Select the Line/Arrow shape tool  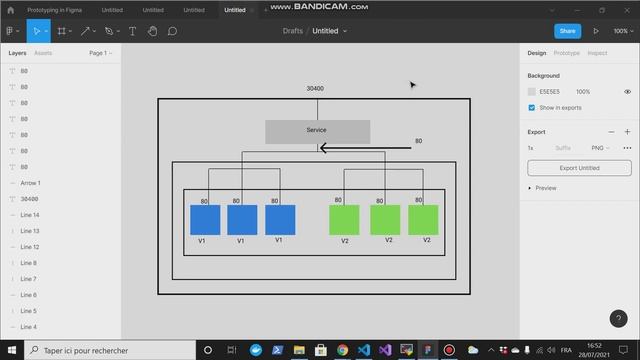pyautogui.click(x=85, y=31)
